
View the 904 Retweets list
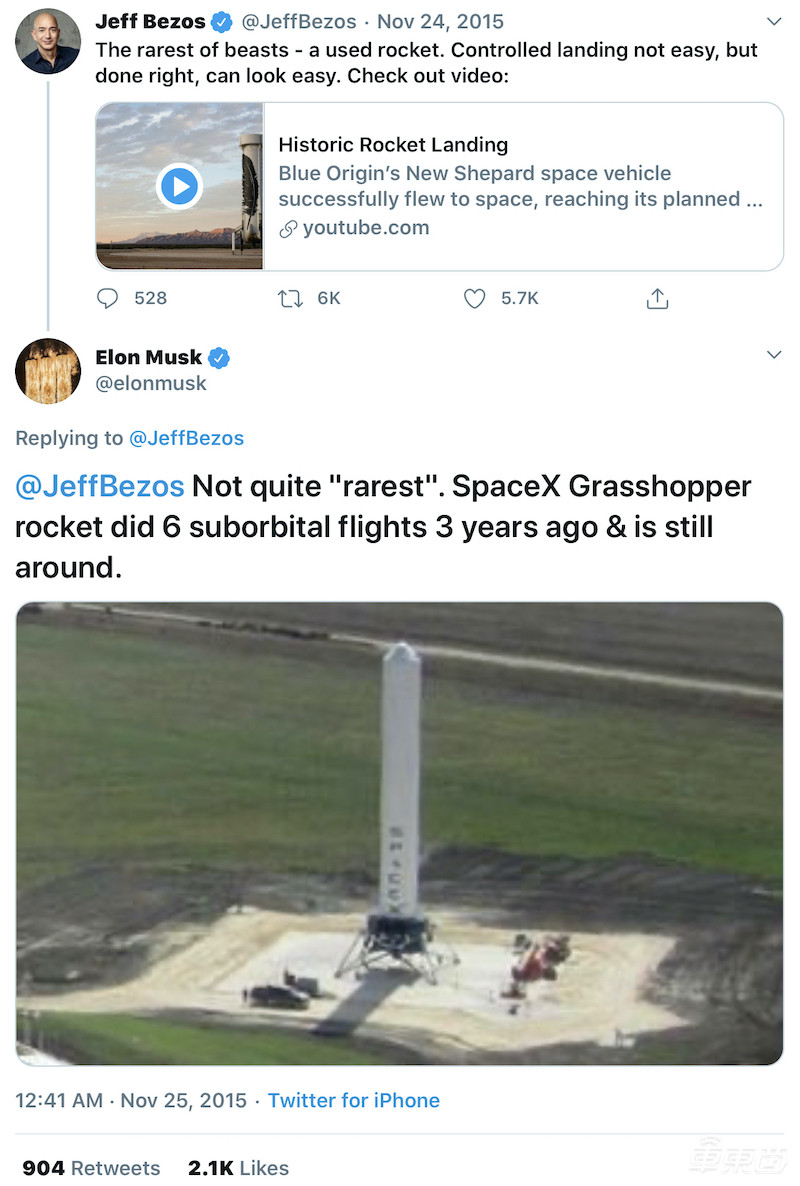(91, 1168)
